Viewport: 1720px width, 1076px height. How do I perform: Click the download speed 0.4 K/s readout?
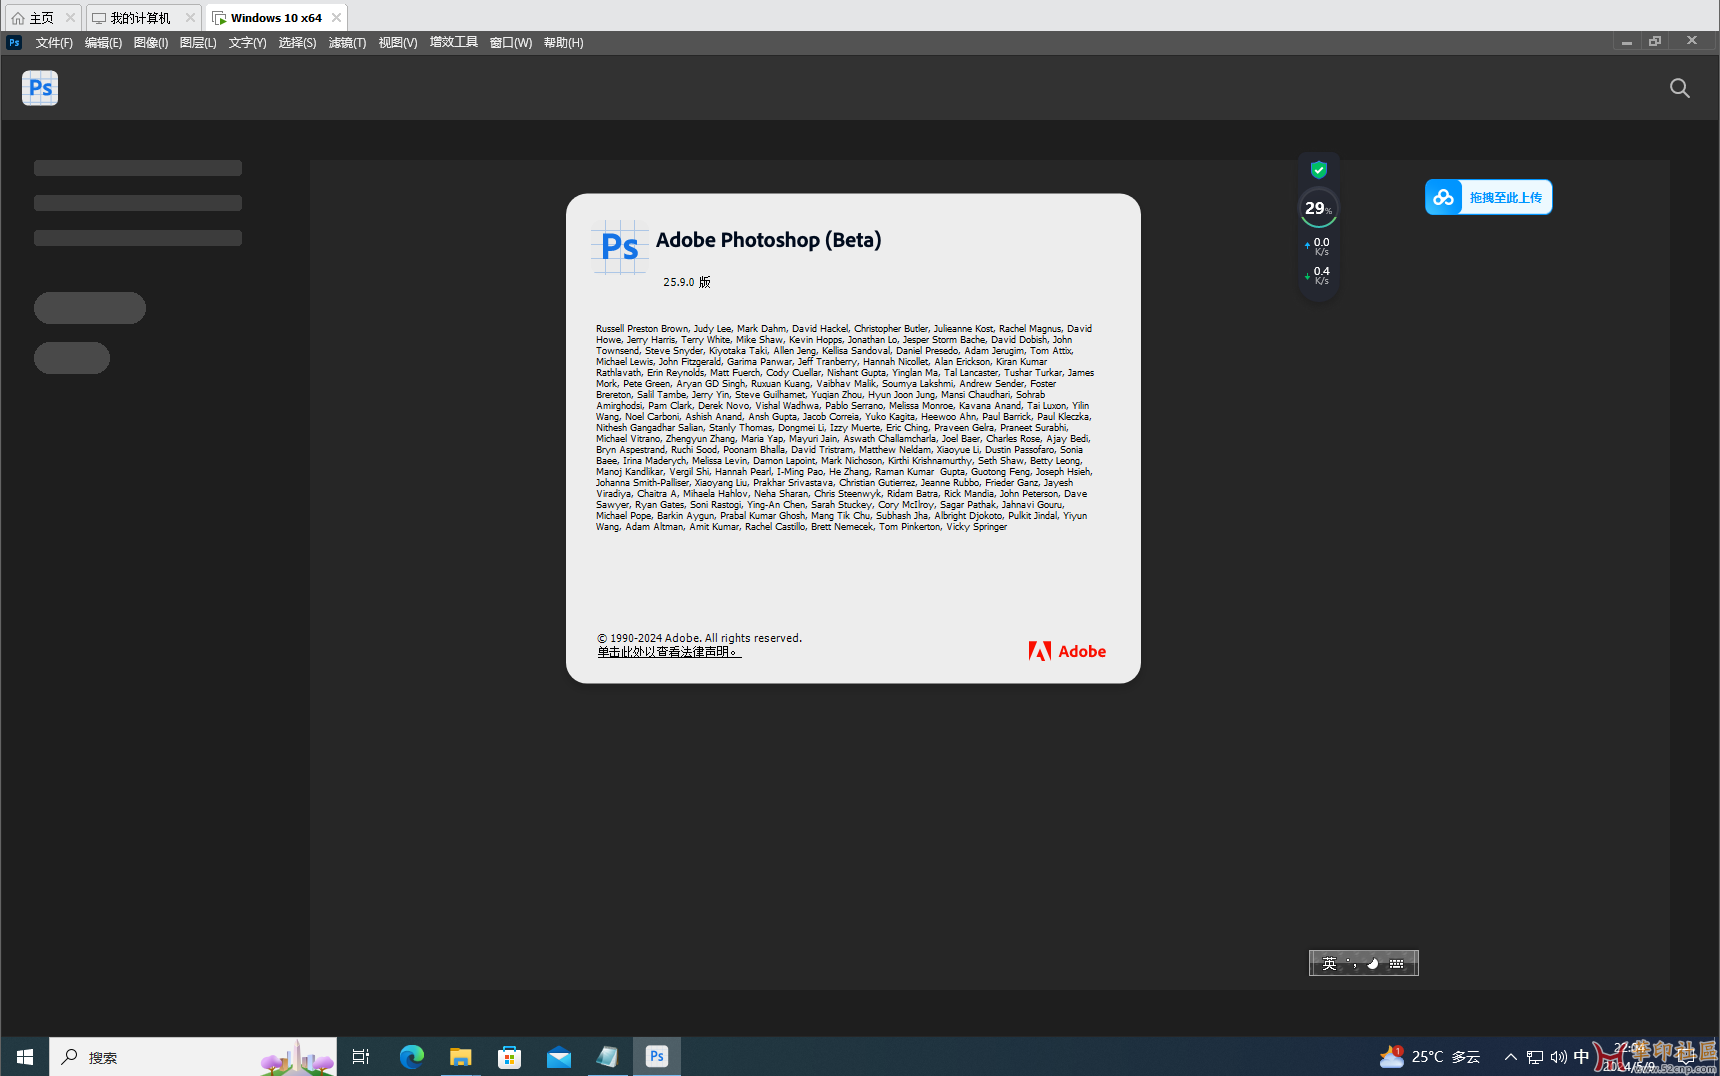(x=1318, y=275)
